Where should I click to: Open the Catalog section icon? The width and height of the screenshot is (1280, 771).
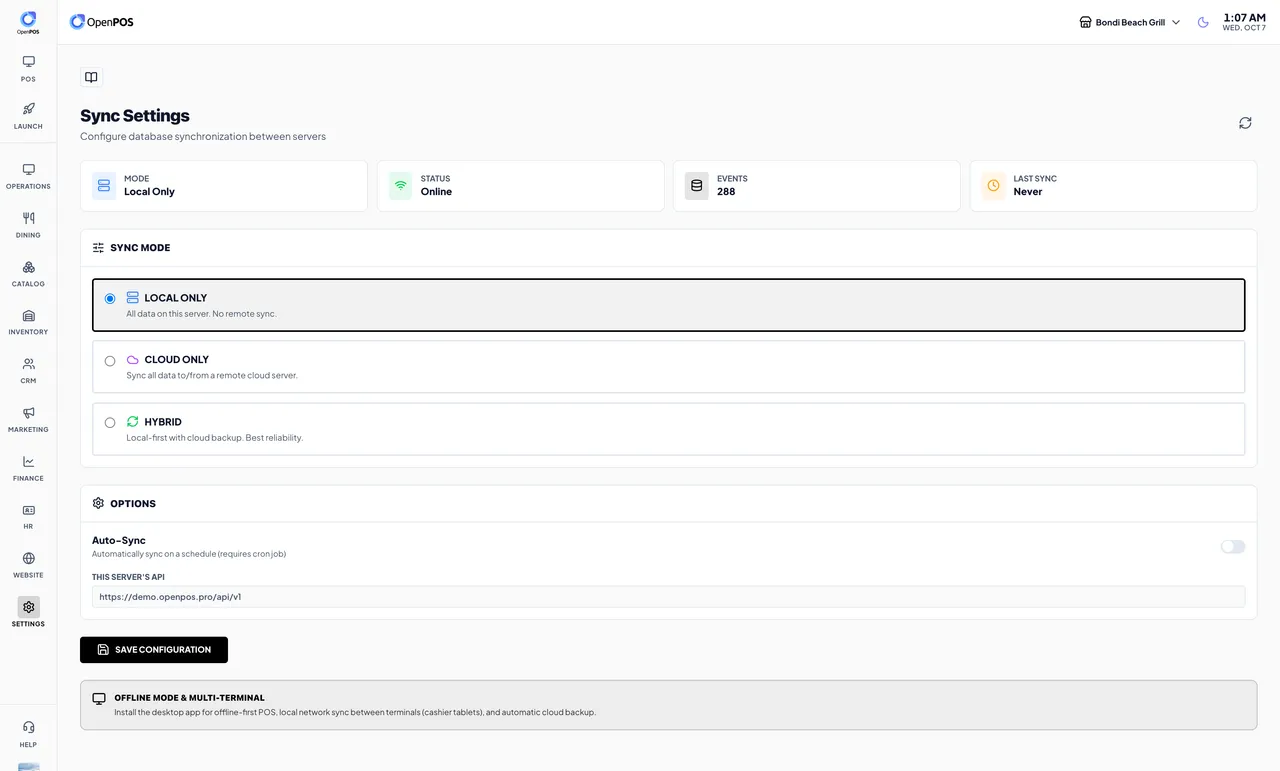28,267
